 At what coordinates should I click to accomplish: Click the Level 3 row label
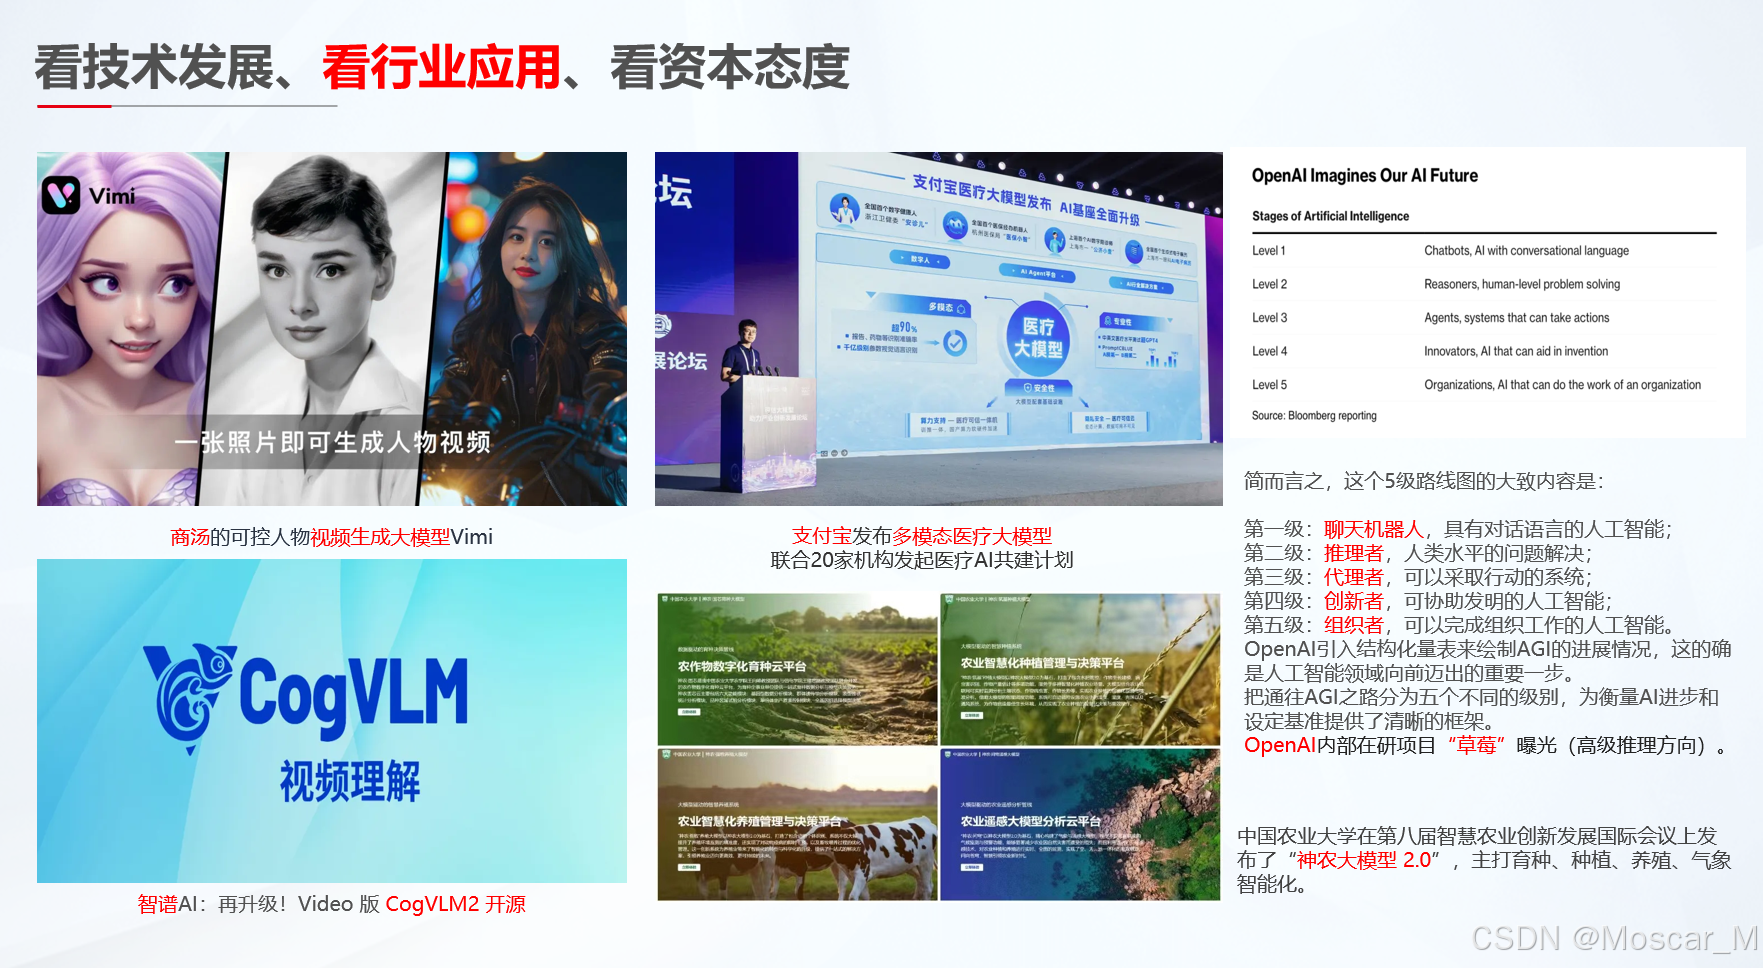click(1269, 318)
